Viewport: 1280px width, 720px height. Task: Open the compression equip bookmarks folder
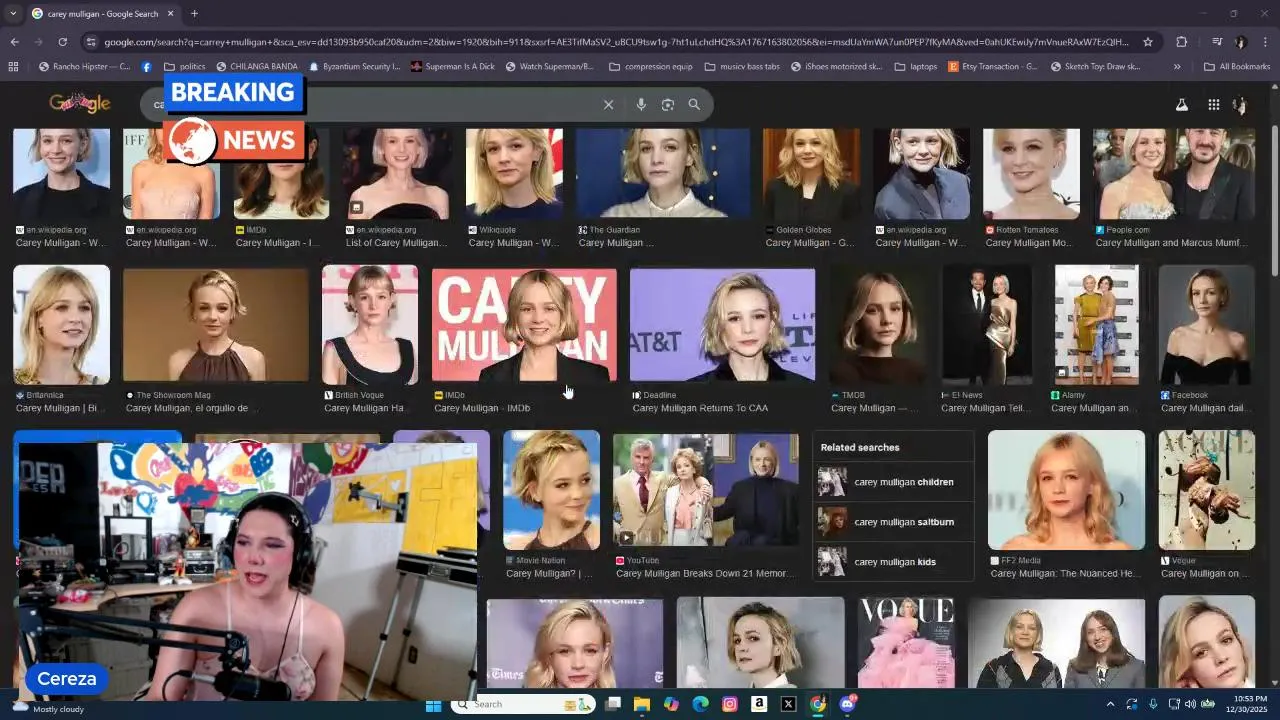point(649,67)
